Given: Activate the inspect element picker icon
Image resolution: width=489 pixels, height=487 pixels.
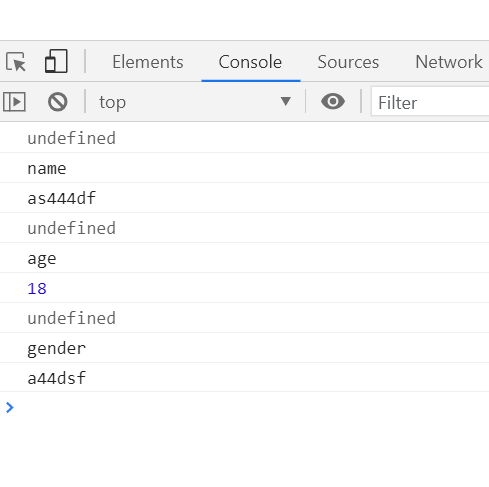Looking at the screenshot, I should click(x=16, y=62).
